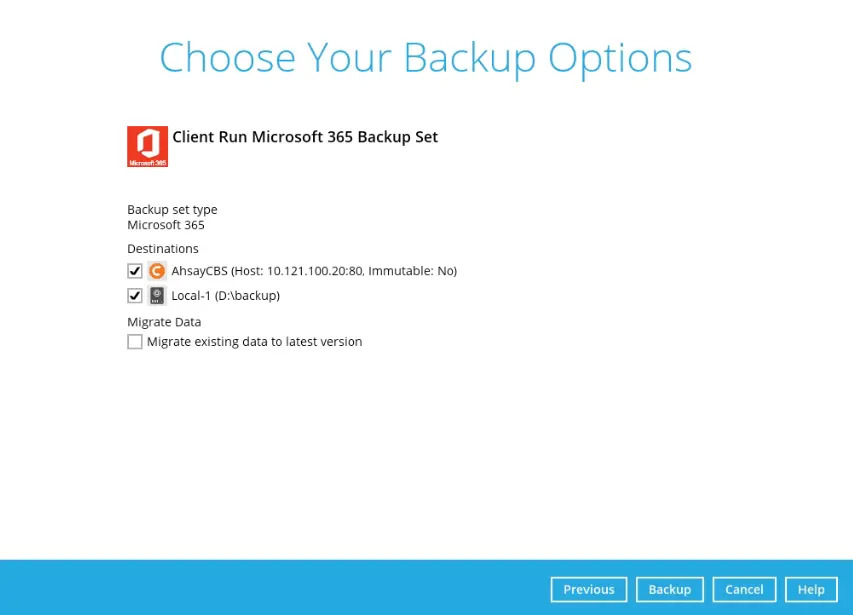Uncheck the AhsayCBS destination checkbox
The width and height of the screenshot is (853, 615).
pyautogui.click(x=135, y=270)
